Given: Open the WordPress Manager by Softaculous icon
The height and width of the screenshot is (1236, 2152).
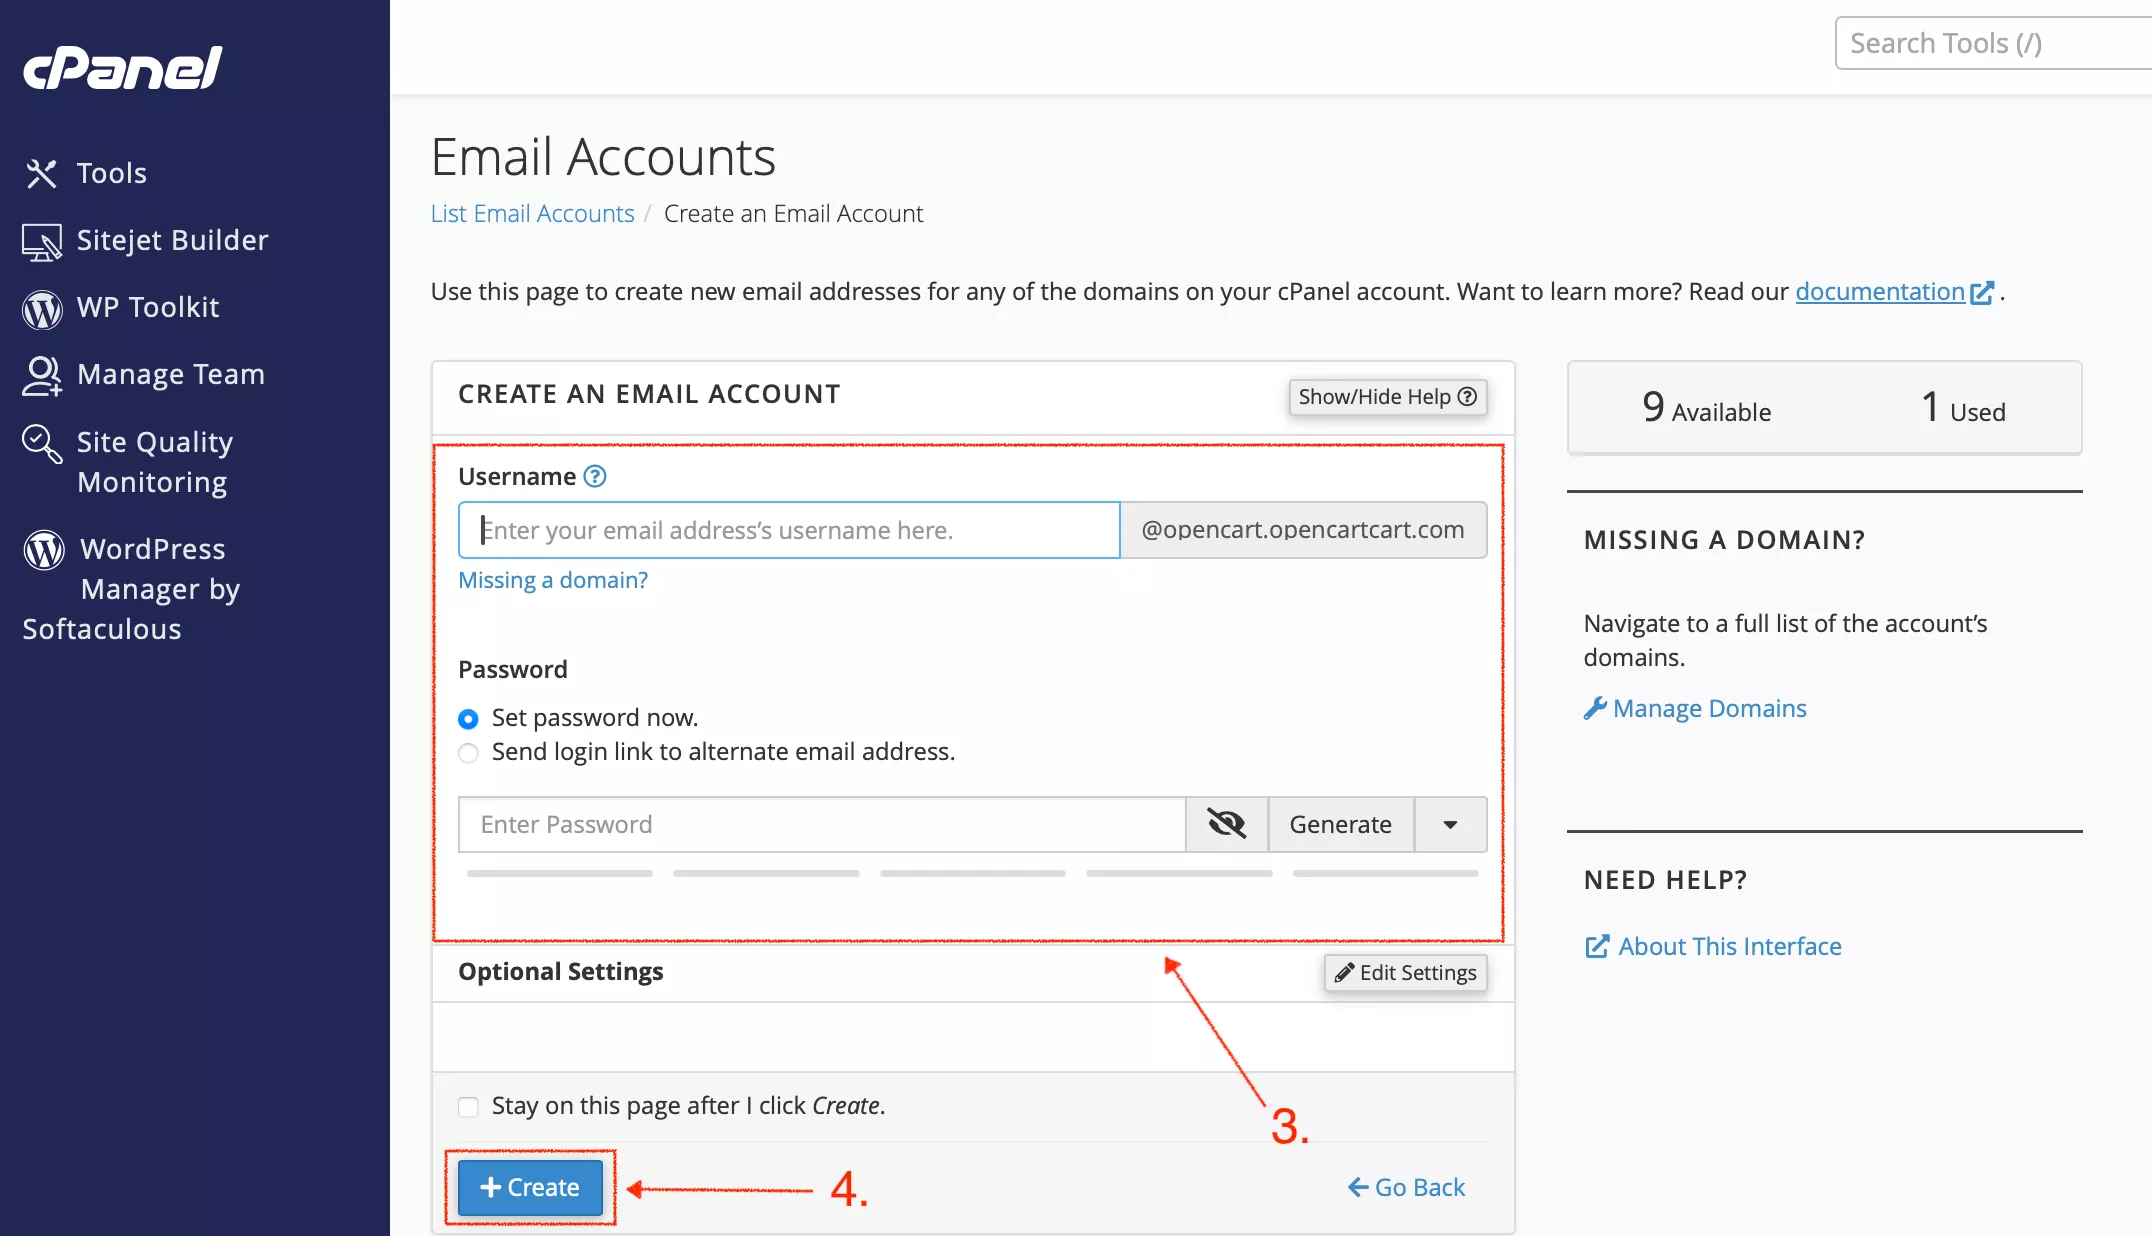Looking at the screenshot, I should [44, 550].
